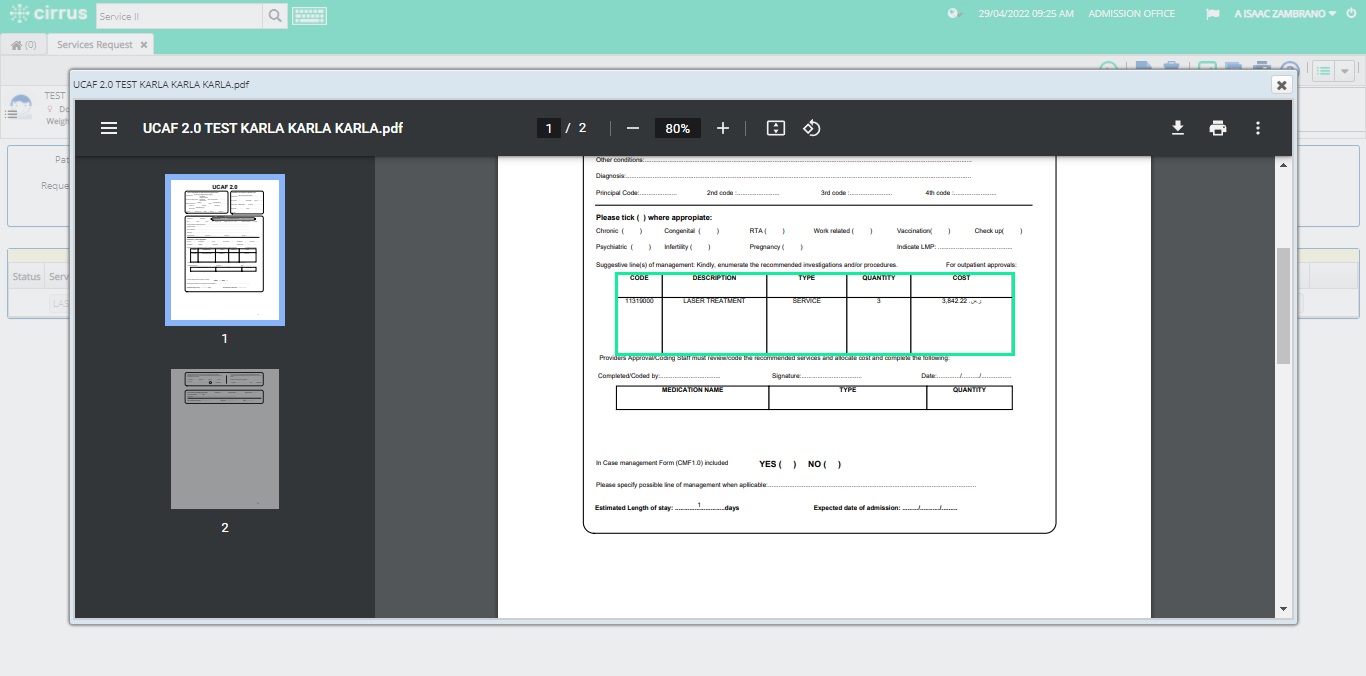Click the green list view icon
The width and height of the screenshot is (1366, 676).
tap(1324, 70)
